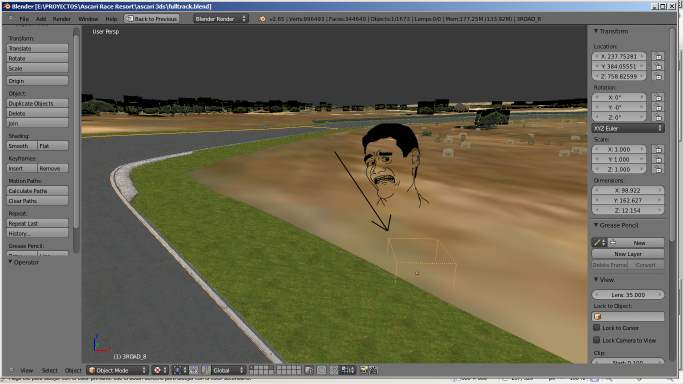Open the Global orientation dropdown

[x=228, y=371]
